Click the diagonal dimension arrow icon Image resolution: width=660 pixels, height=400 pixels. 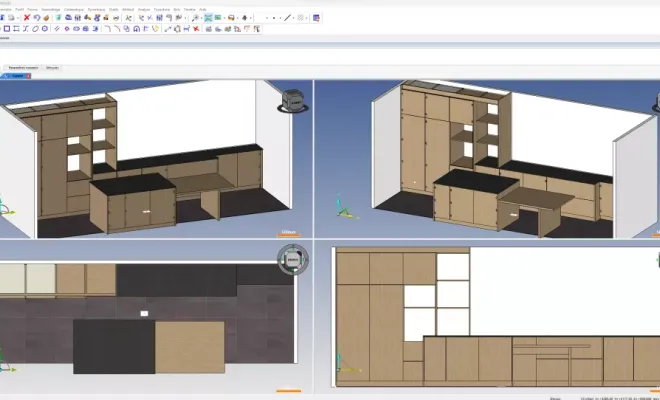pyautogui.click(x=168, y=29)
